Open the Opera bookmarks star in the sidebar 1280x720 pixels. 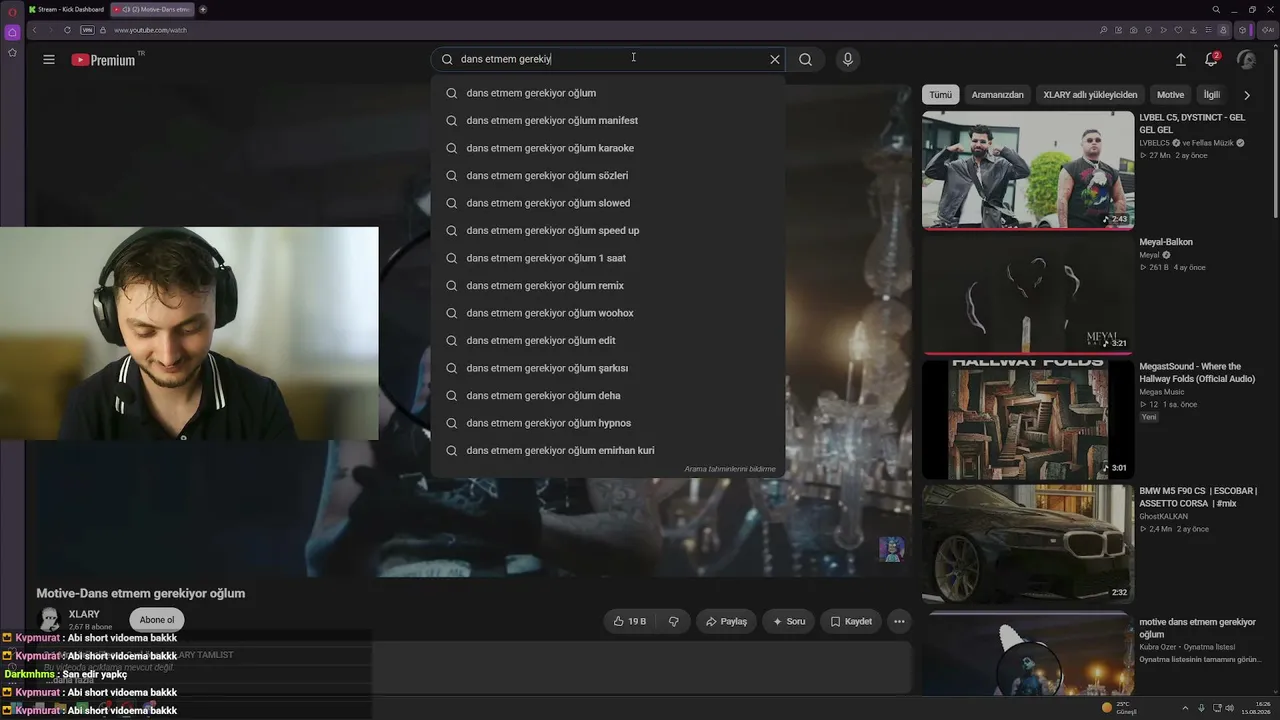pyautogui.click(x=12, y=53)
